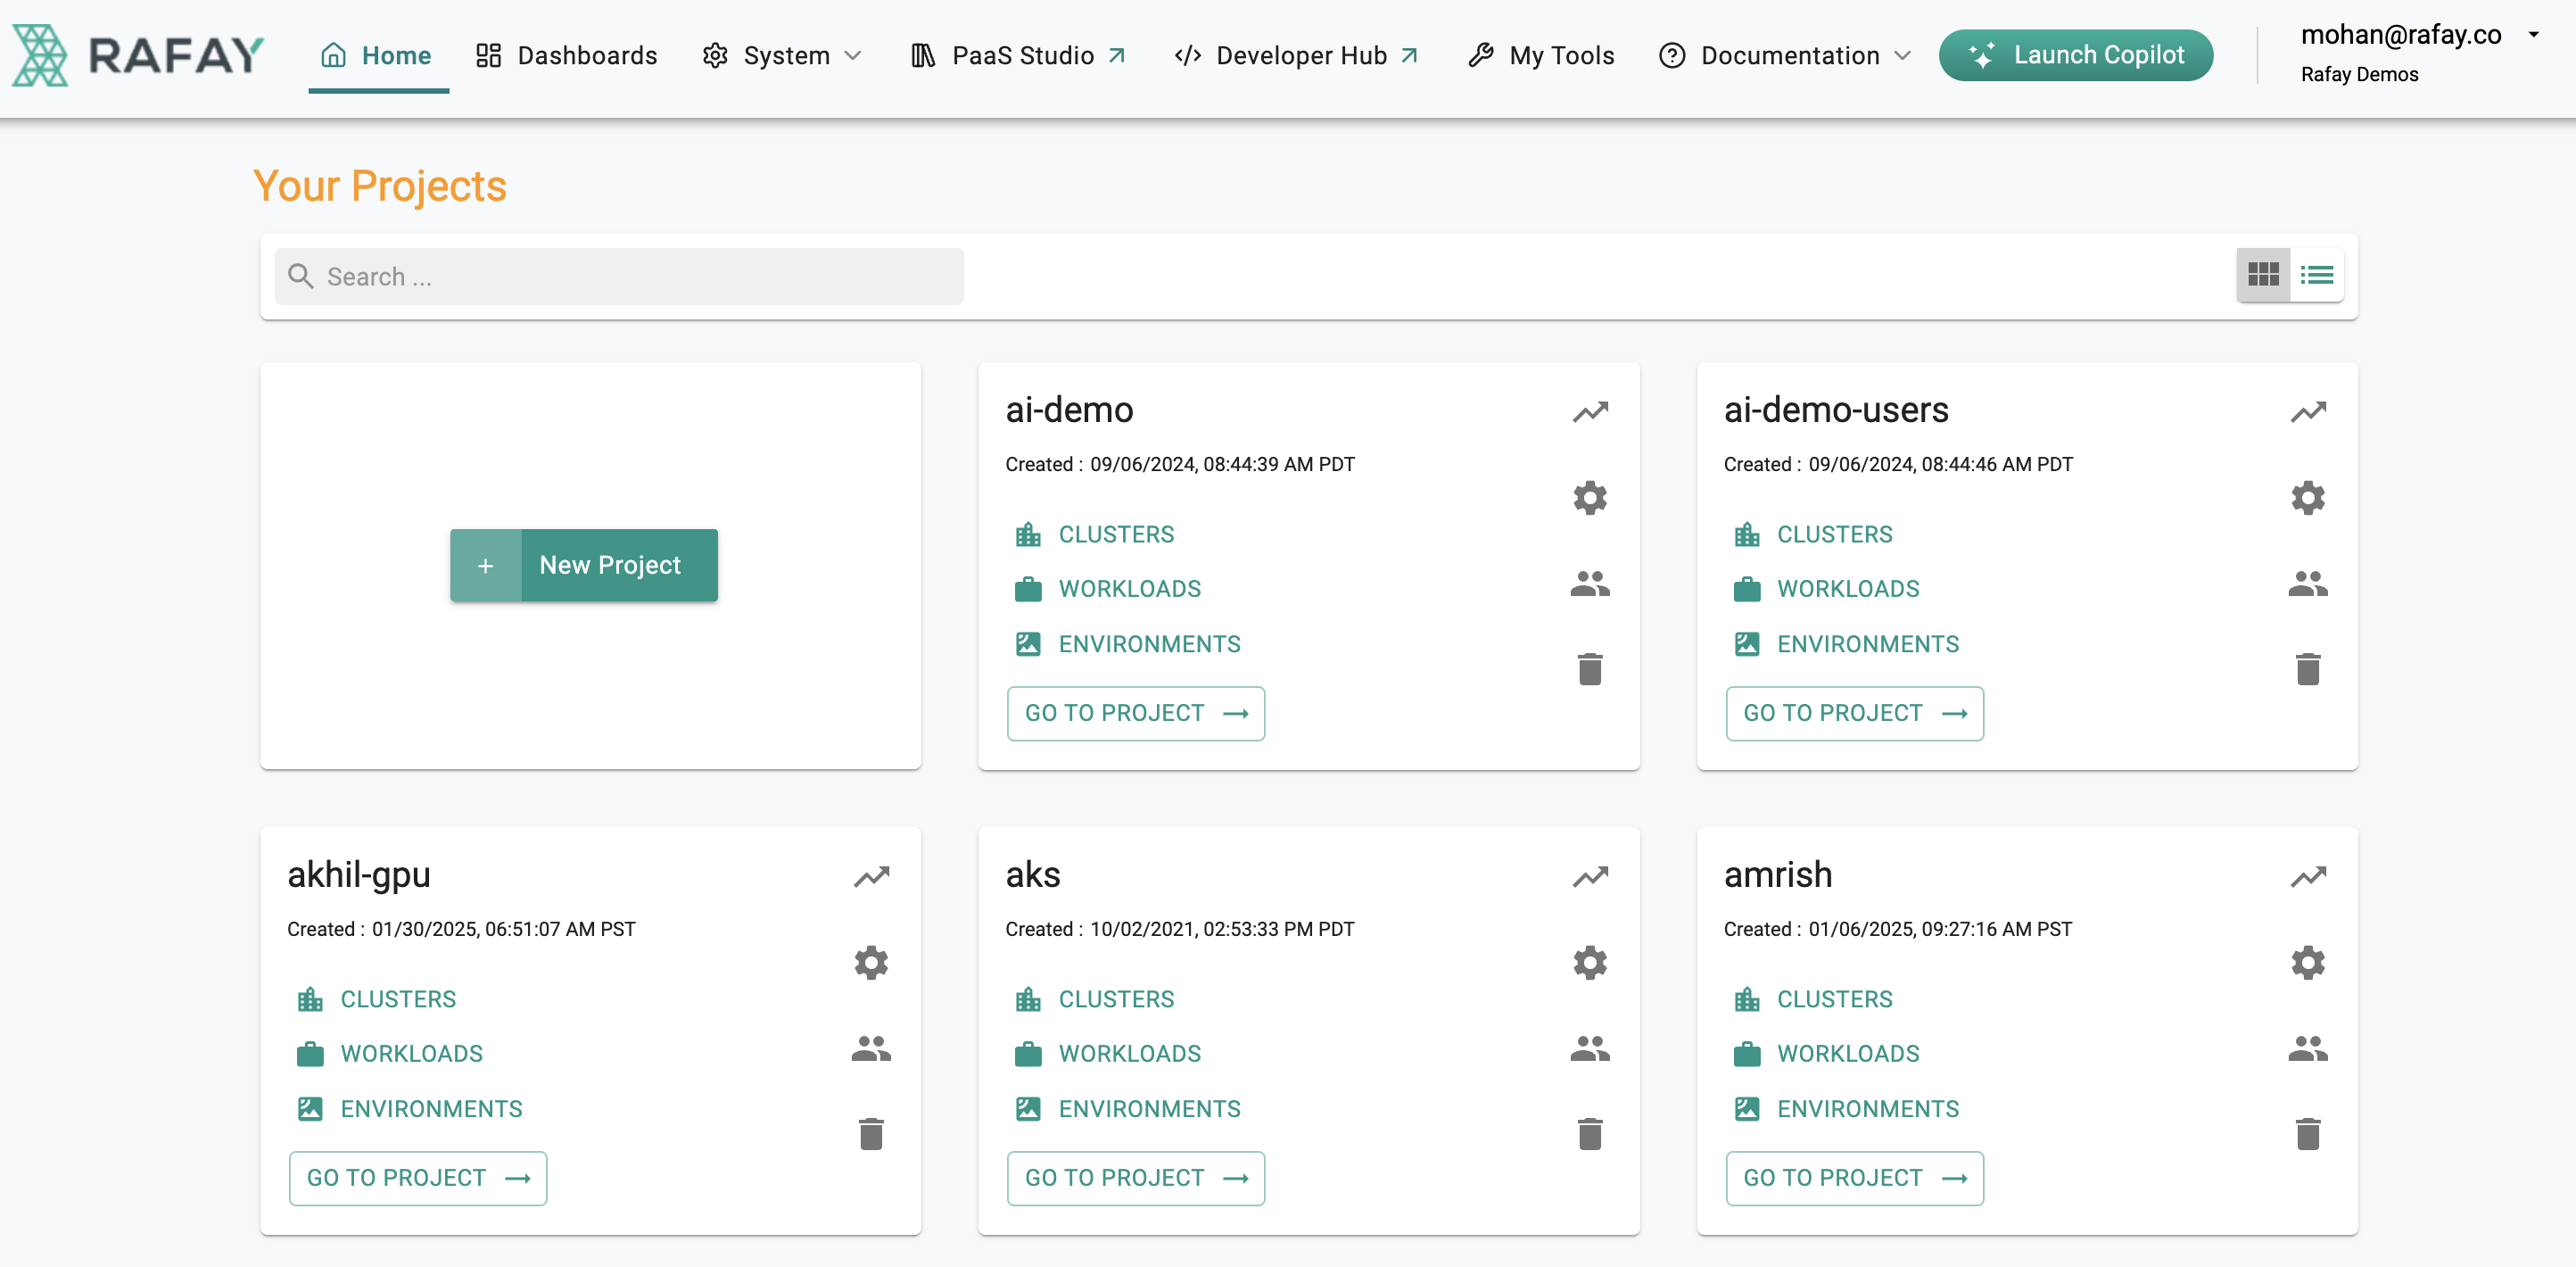Open the Dashboards menu item
Image resolution: width=2576 pixels, height=1267 pixels.
click(566, 55)
